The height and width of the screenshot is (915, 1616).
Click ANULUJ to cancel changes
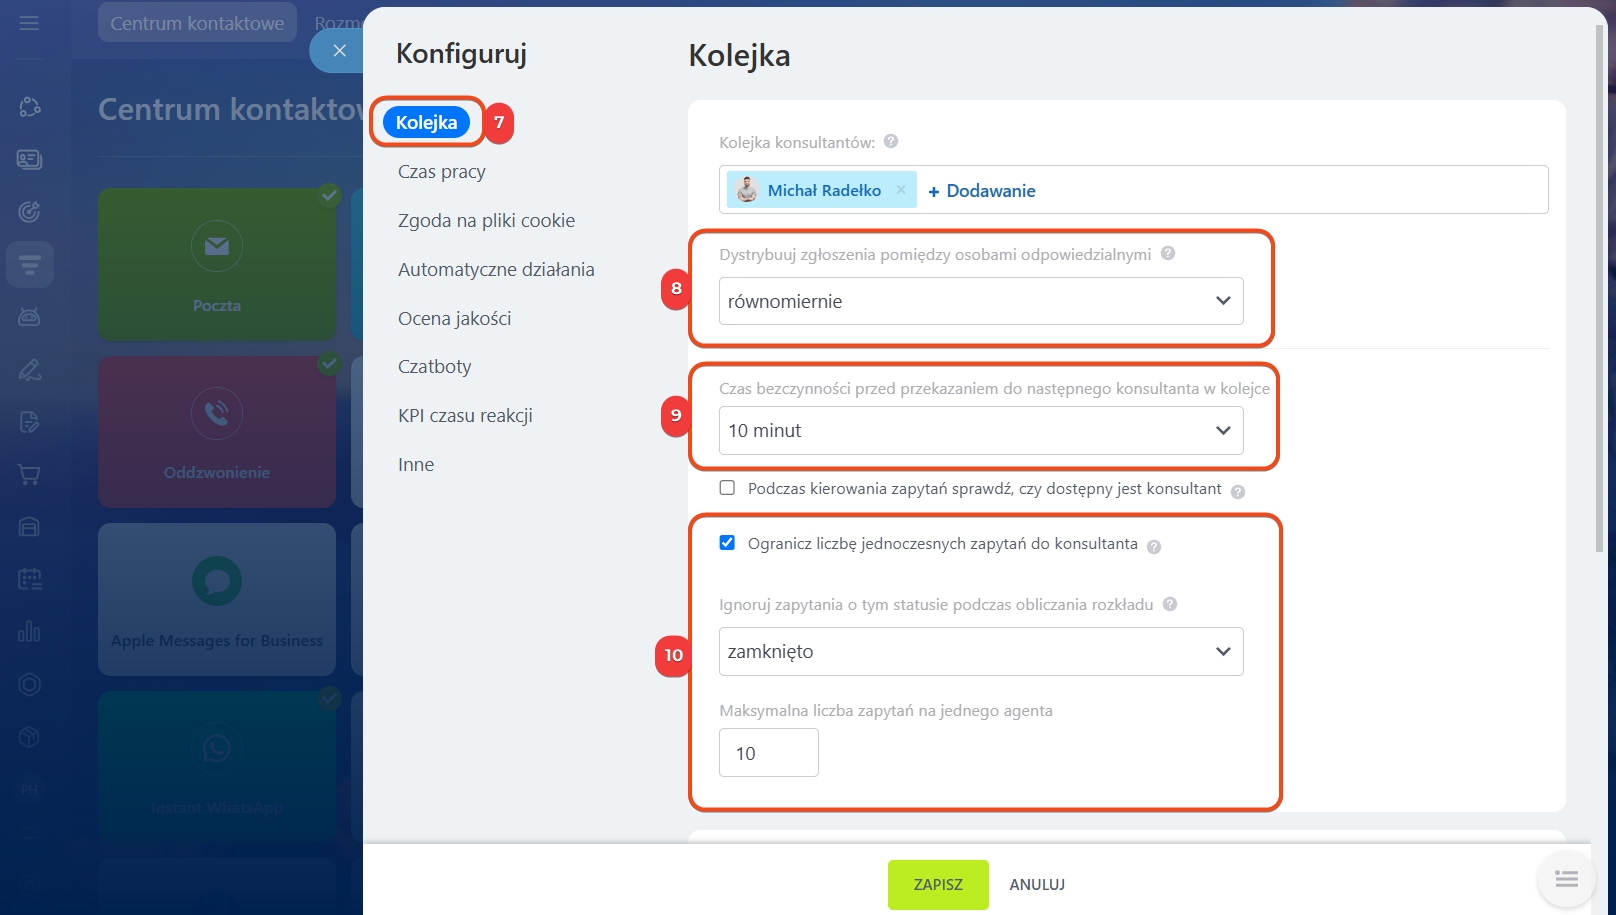(1037, 885)
